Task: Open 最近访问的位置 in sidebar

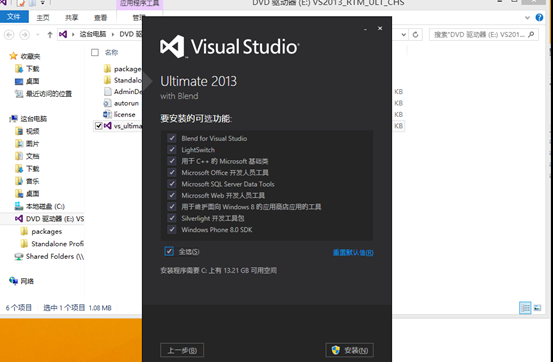Action: coord(49,93)
